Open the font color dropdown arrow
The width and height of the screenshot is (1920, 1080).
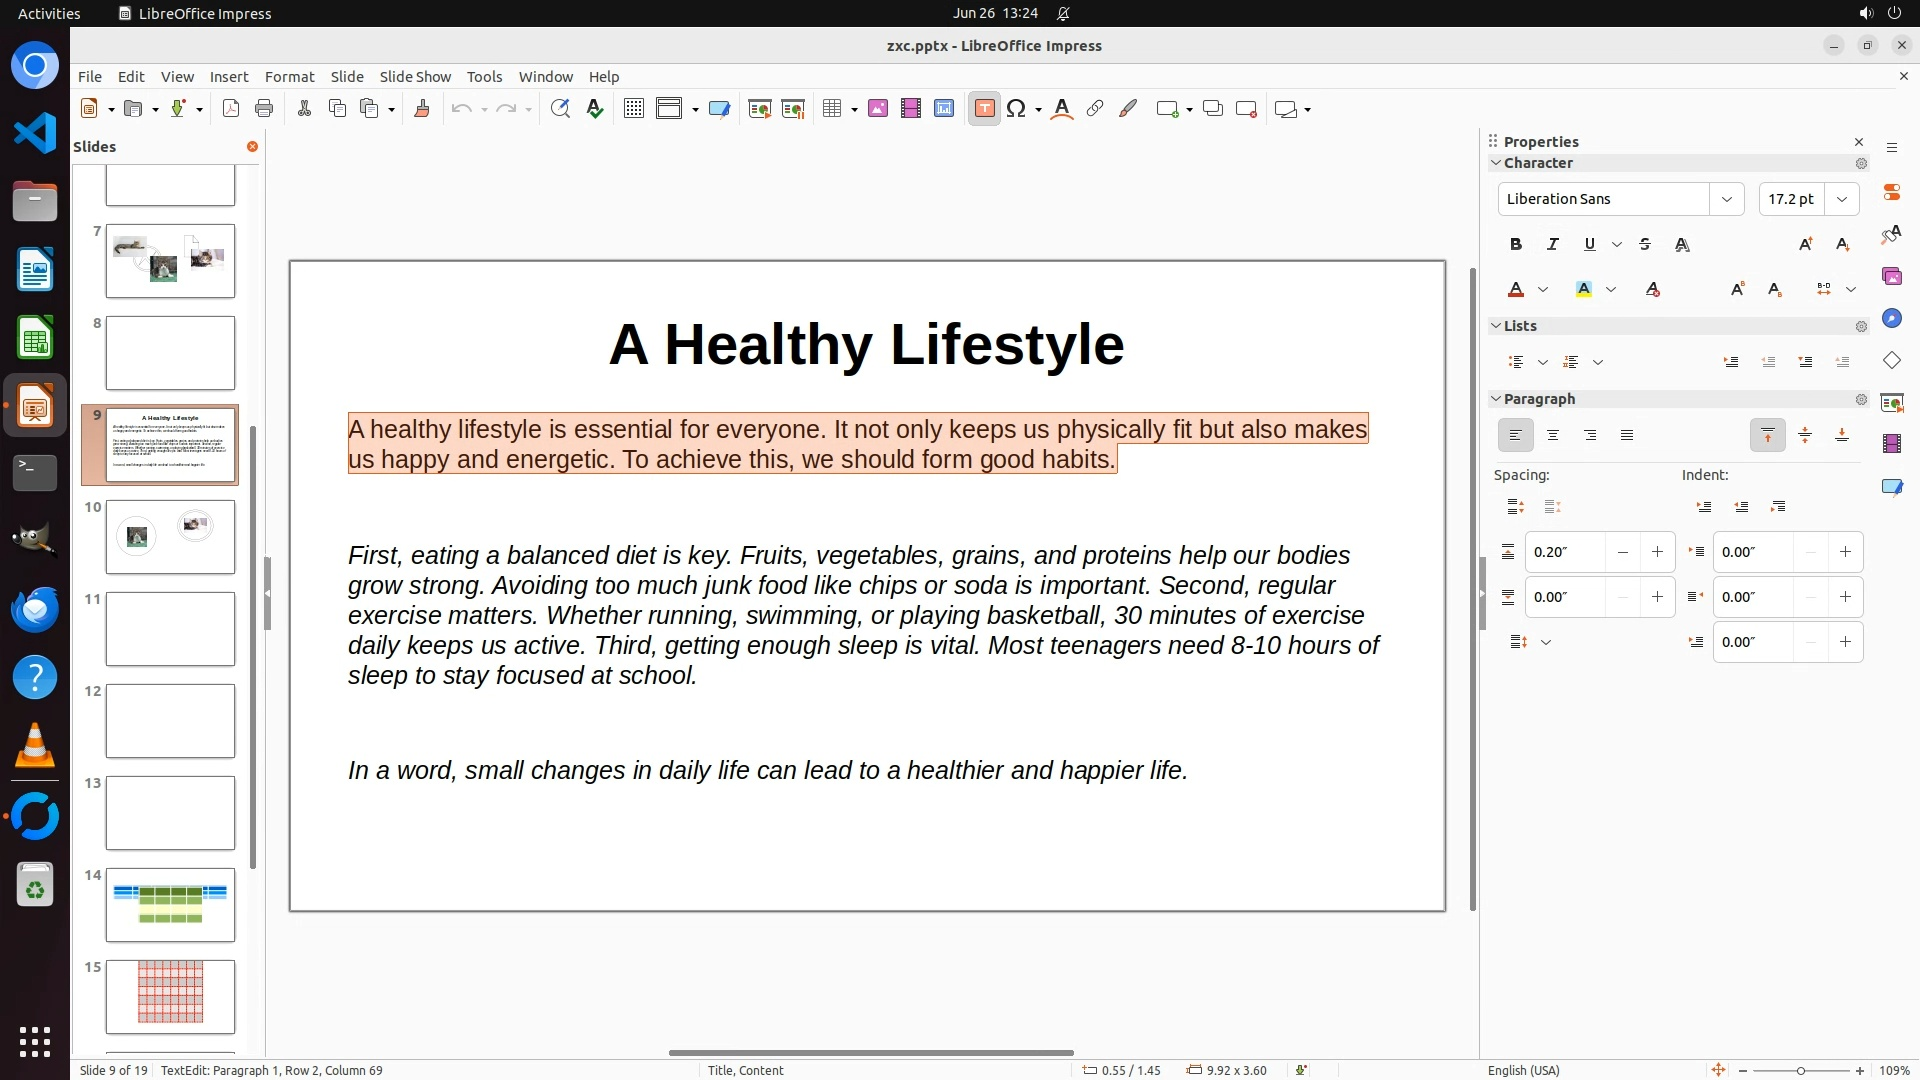[1543, 289]
